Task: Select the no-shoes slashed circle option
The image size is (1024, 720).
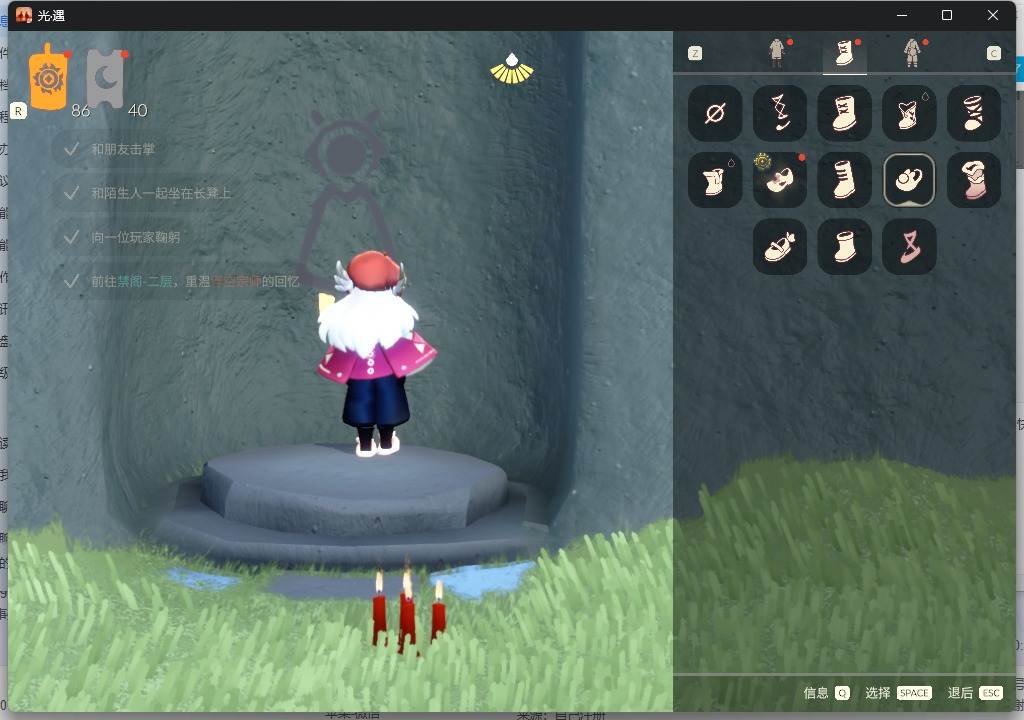Action: point(715,113)
